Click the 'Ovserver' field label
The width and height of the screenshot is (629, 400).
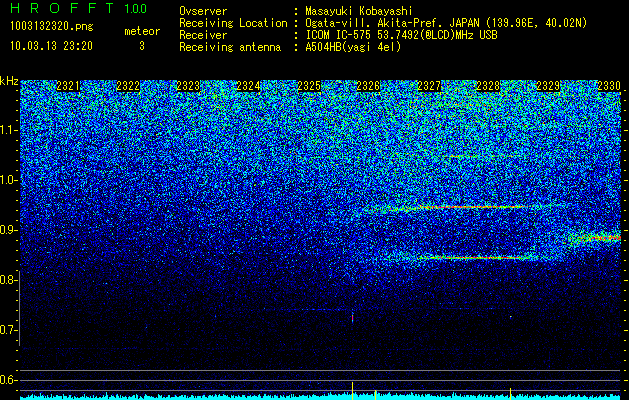click(x=203, y=11)
